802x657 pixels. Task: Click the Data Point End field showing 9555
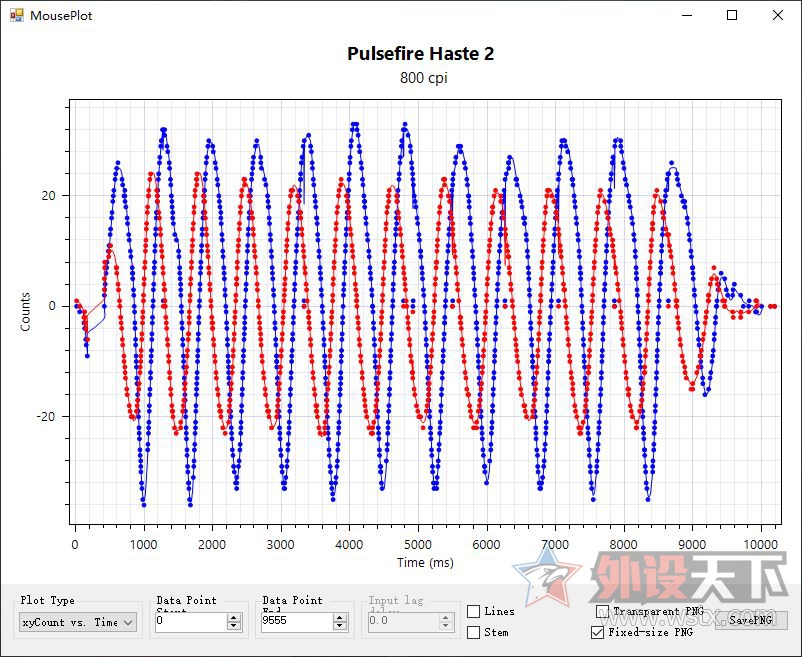(297, 621)
